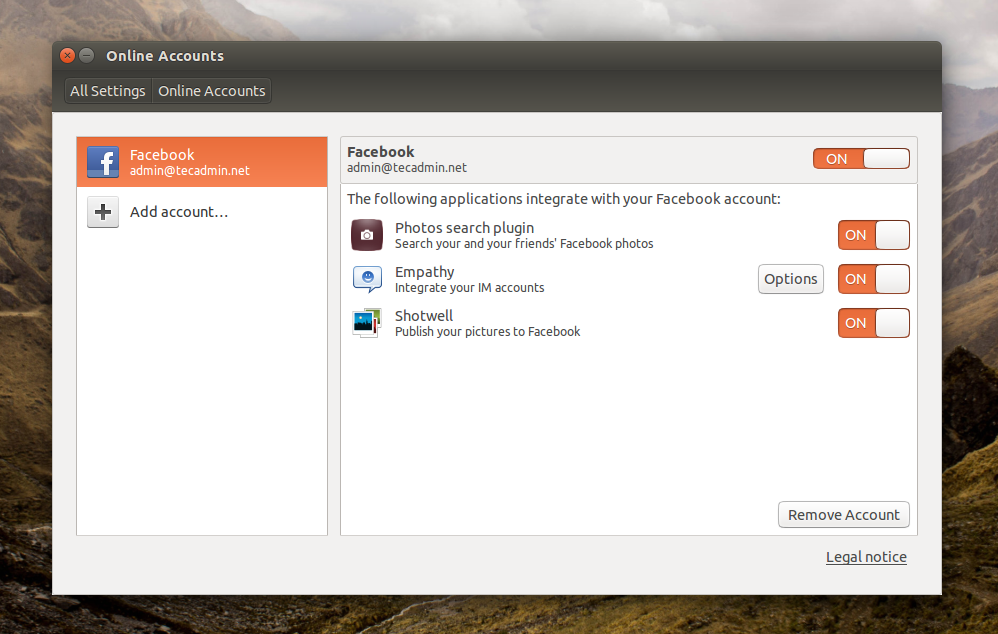Click the Remove Account button
This screenshot has width=998, height=634.
(x=843, y=514)
